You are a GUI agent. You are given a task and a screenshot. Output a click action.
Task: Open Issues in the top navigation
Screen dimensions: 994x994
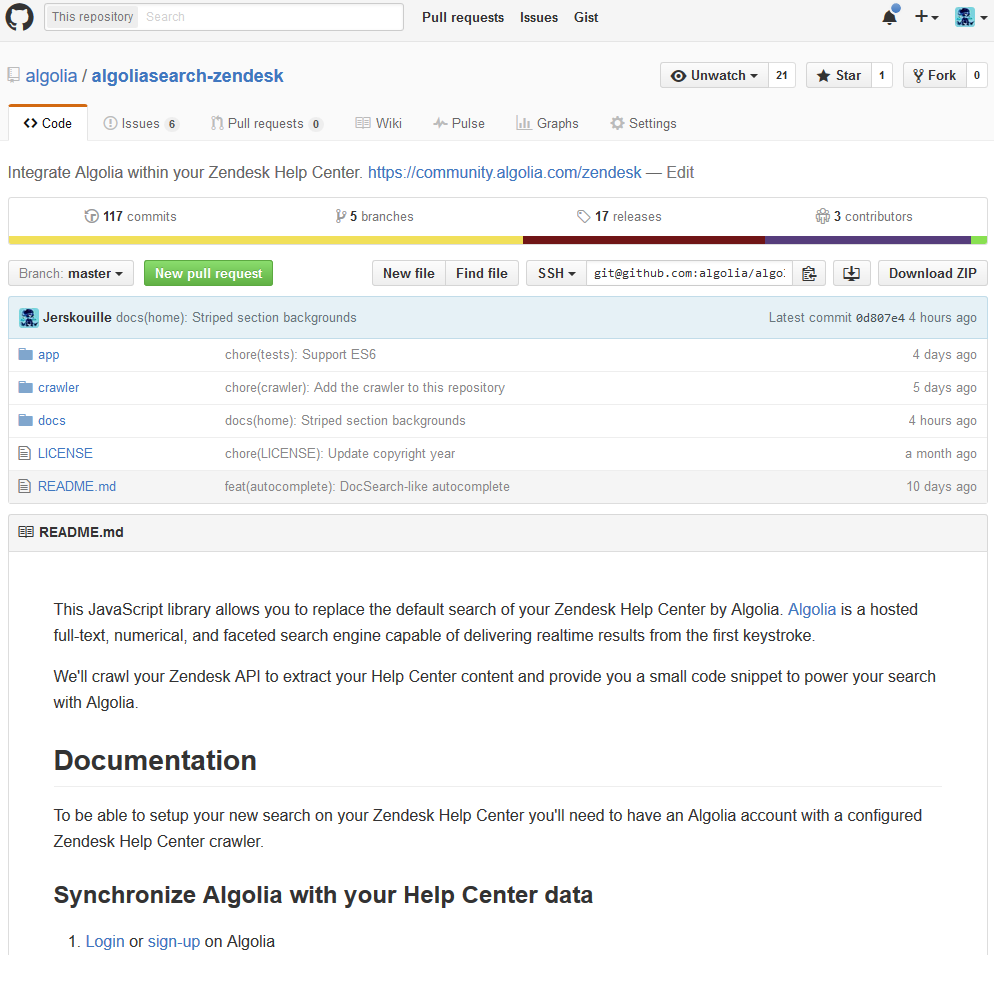pos(539,17)
